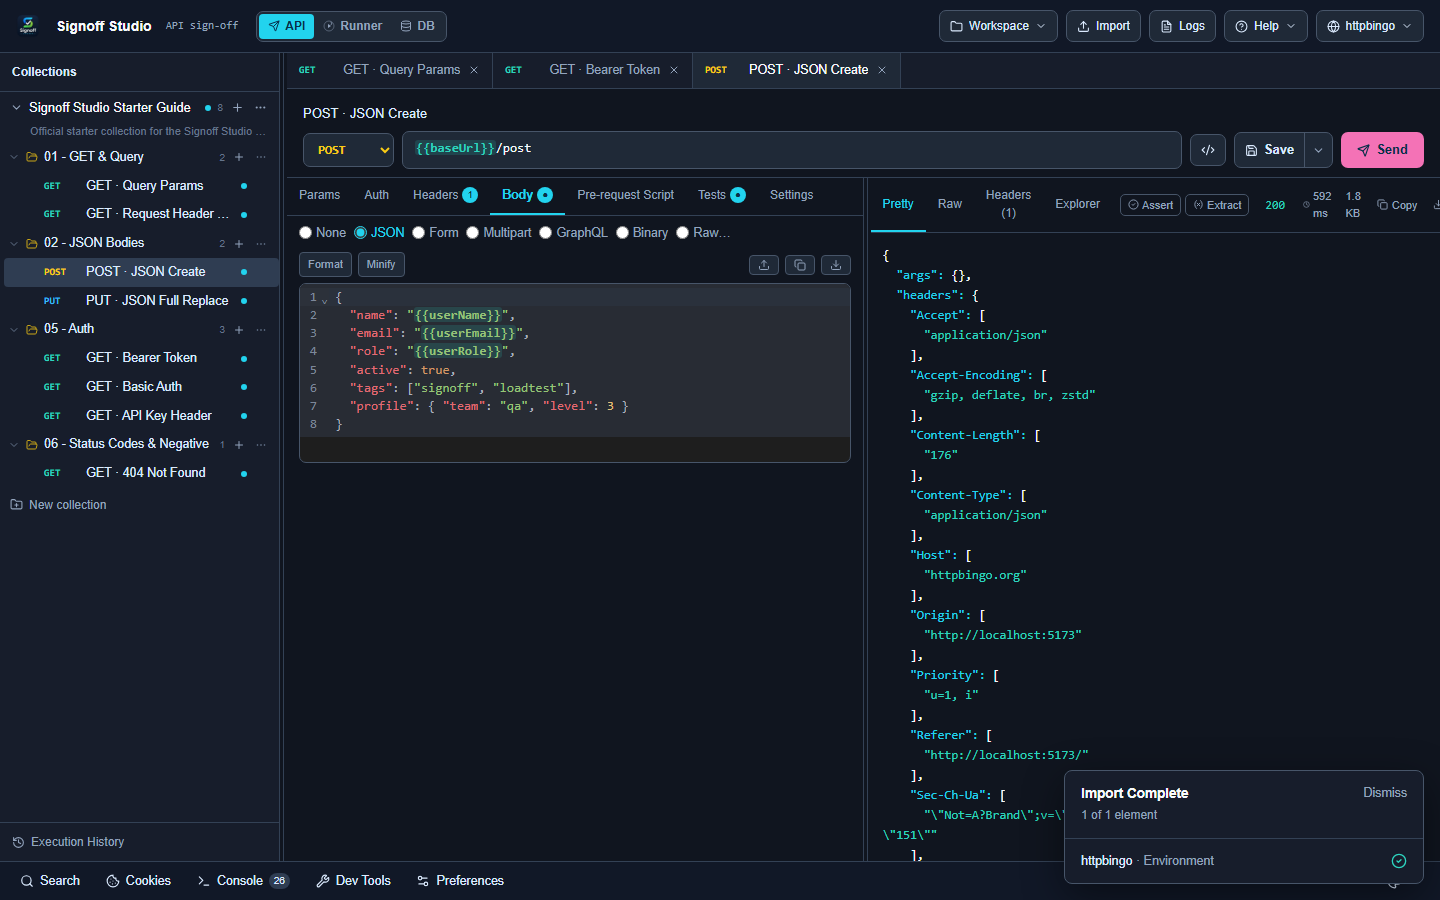
Task: Click the plus icon on the 01 - GET & Query folder
Action: coord(239,157)
